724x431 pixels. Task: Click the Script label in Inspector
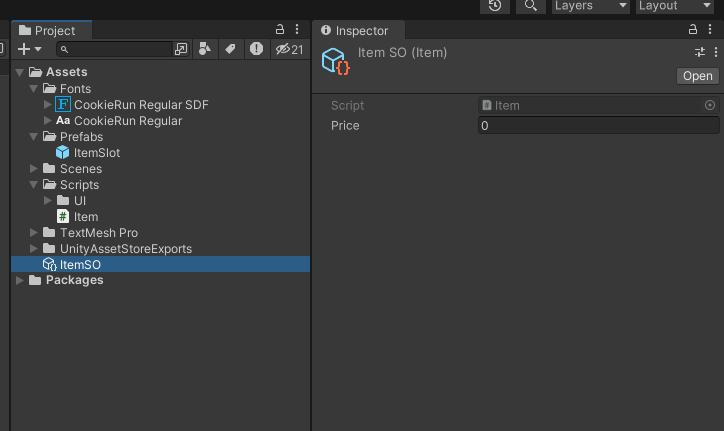point(347,106)
